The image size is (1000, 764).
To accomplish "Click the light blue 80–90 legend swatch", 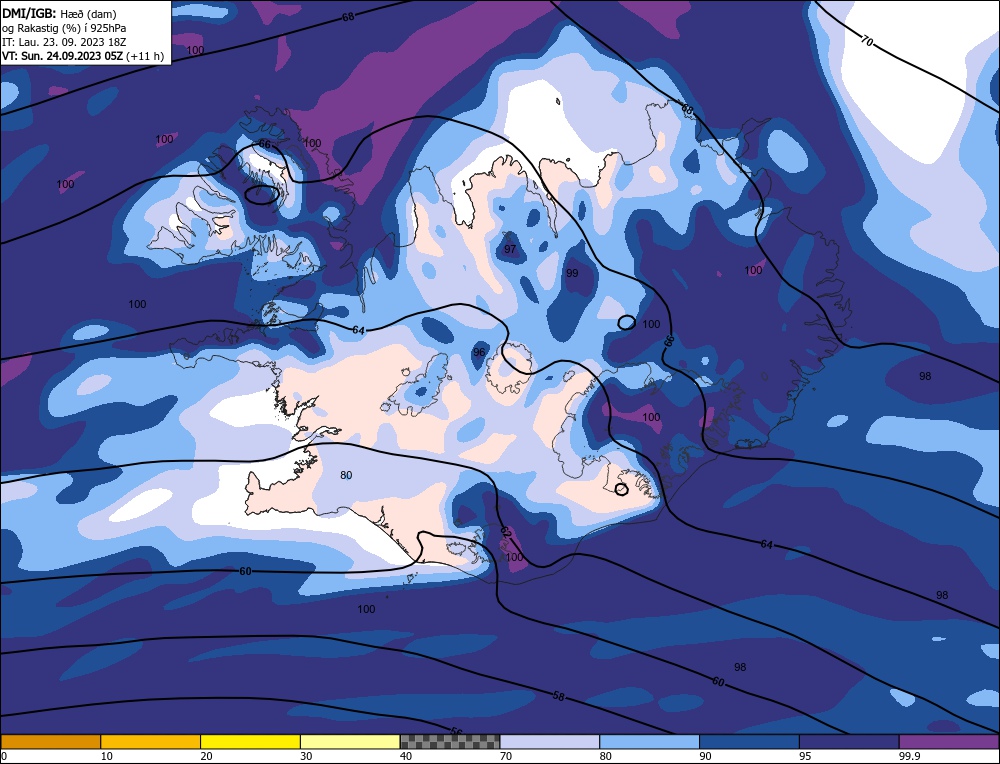I will pos(650,741).
